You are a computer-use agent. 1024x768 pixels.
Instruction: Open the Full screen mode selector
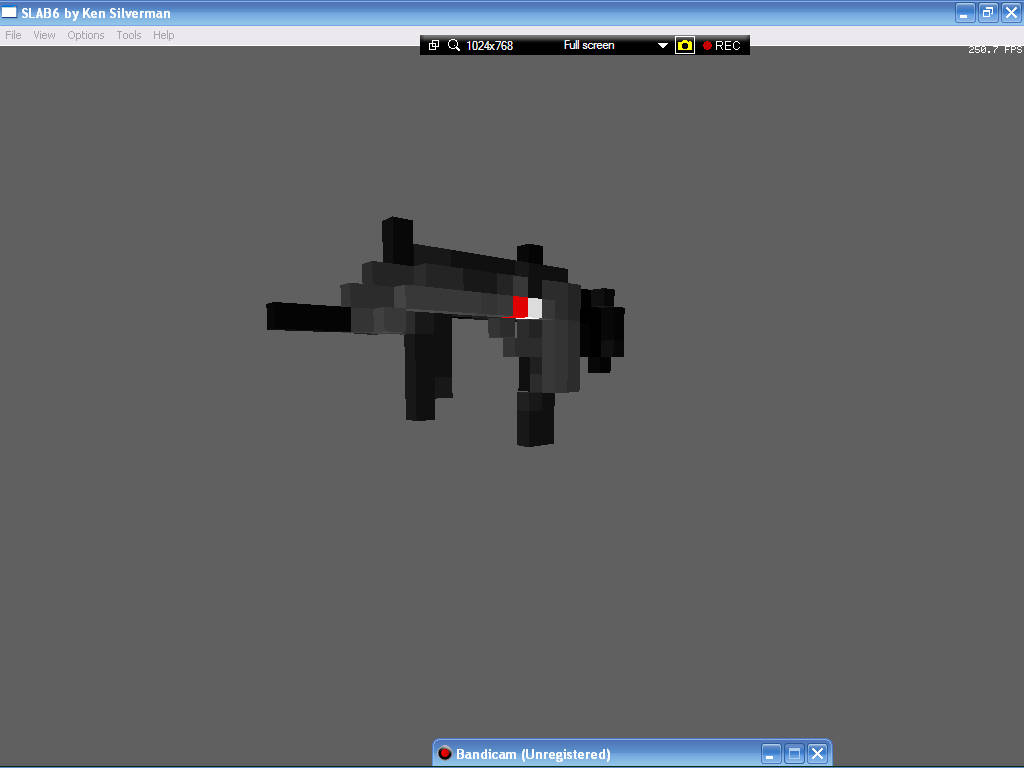pos(589,45)
